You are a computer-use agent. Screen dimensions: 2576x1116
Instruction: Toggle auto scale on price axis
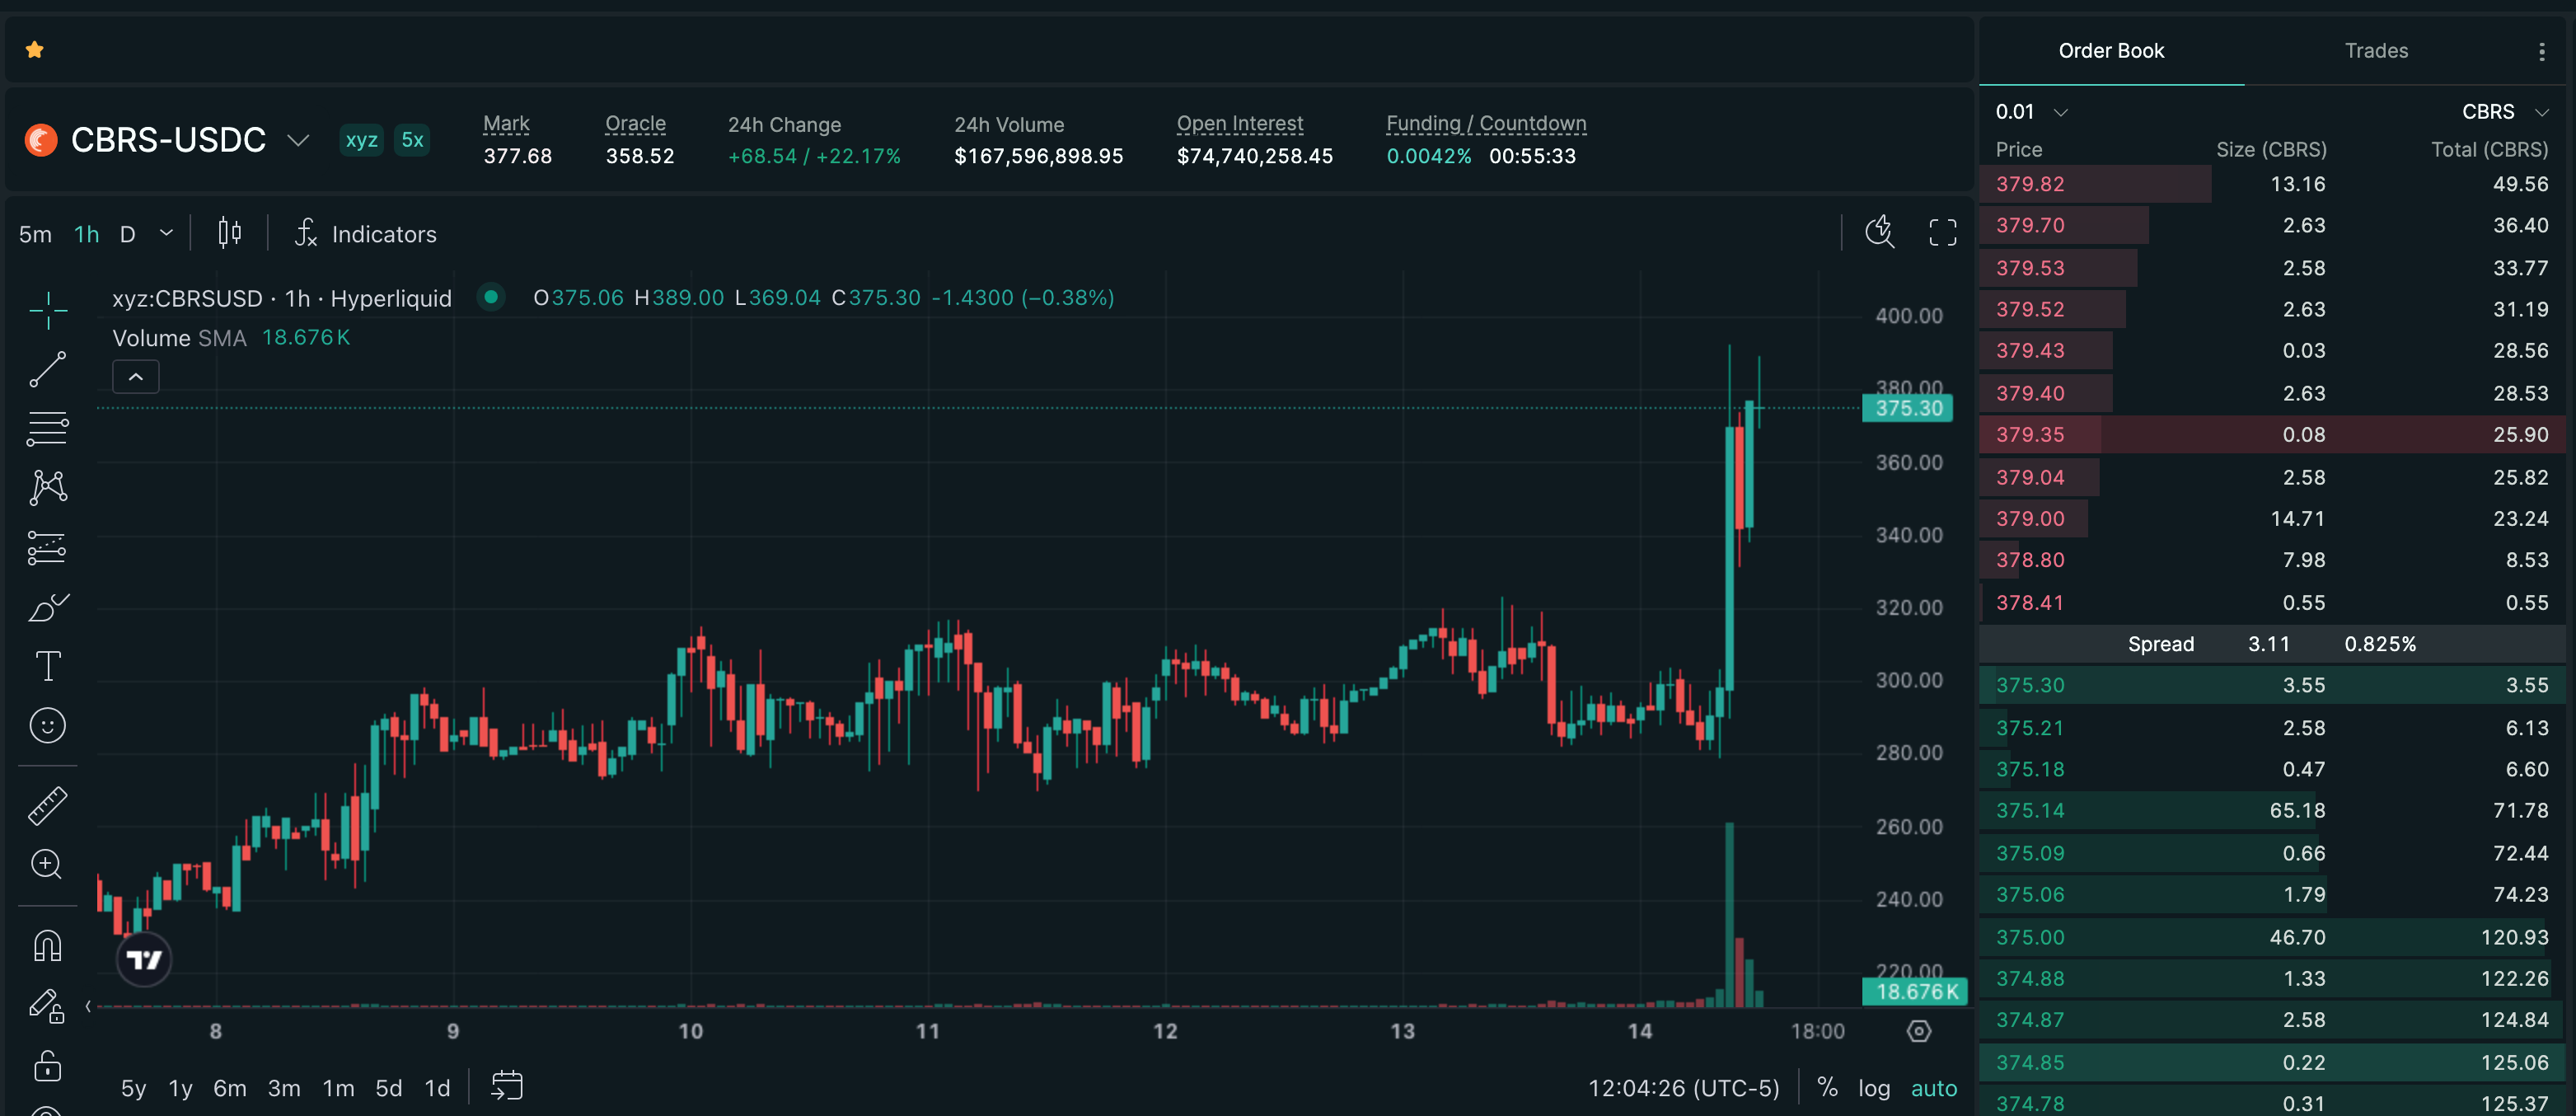(x=1934, y=1088)
